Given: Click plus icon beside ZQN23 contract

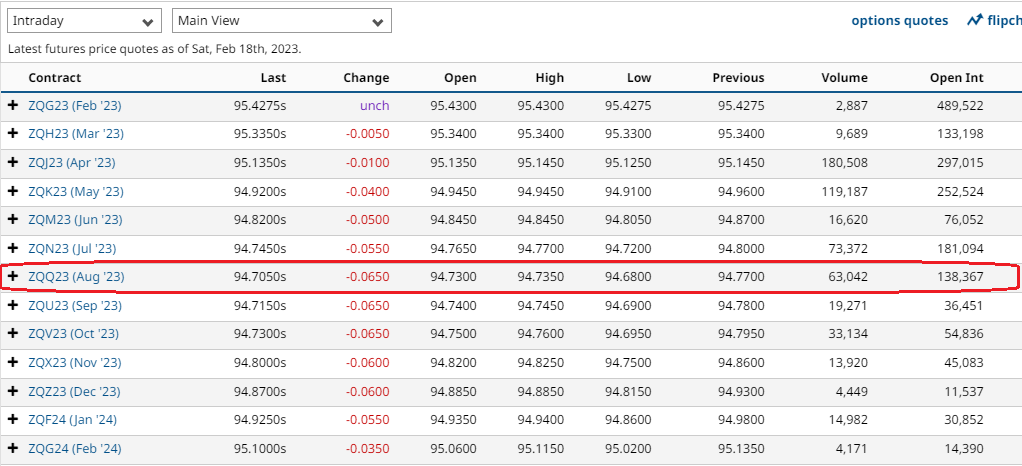Looking at the screenshot, I should point(13,248).
